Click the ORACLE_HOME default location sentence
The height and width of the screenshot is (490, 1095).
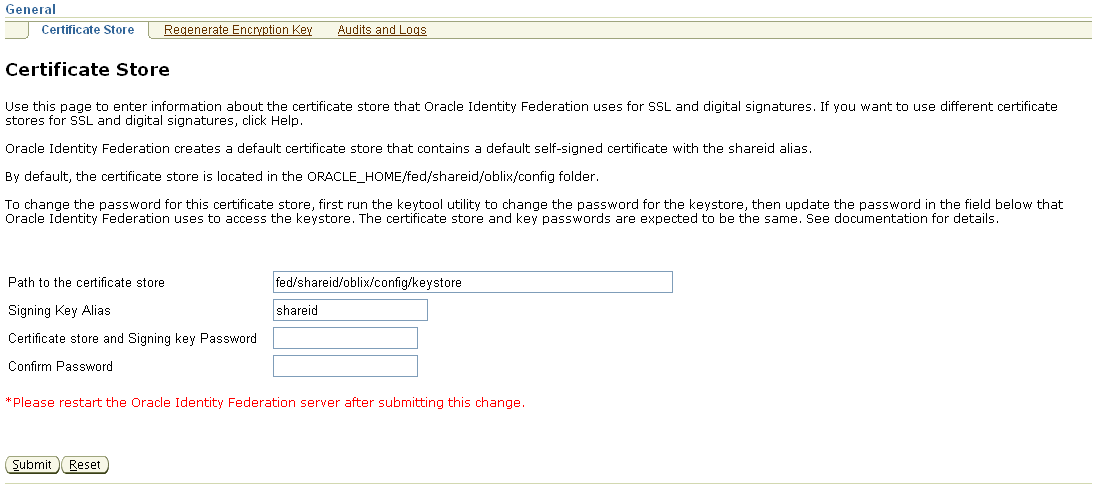click(302, 177)
